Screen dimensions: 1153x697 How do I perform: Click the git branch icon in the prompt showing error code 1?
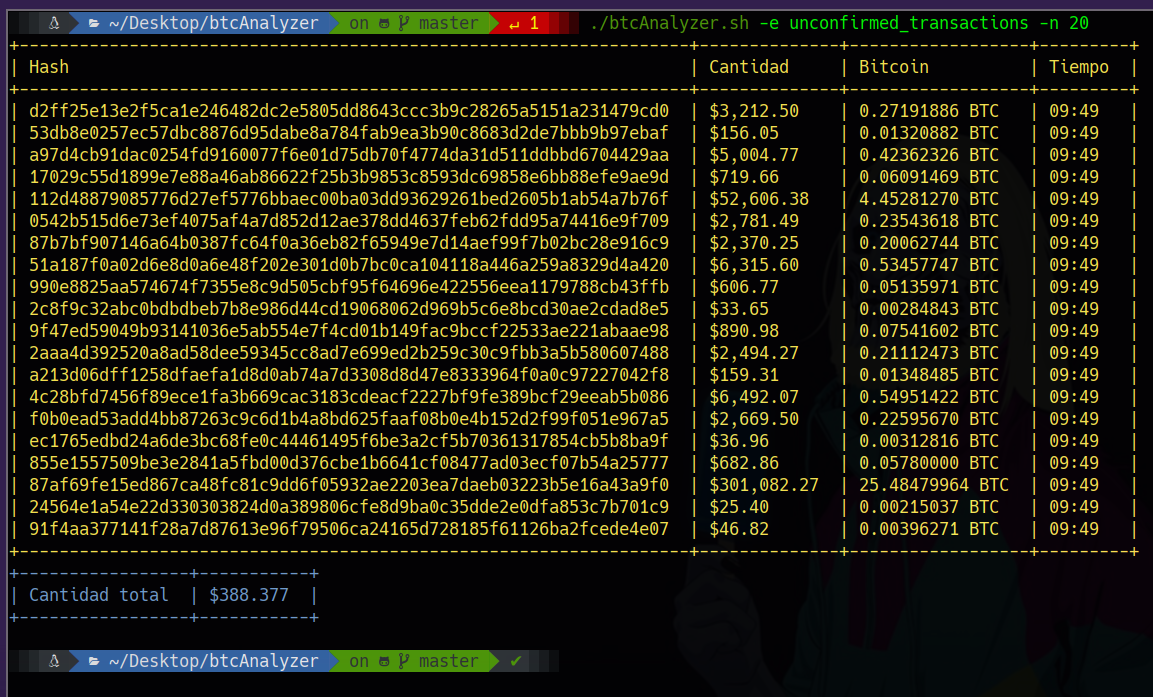click(404, 24)
